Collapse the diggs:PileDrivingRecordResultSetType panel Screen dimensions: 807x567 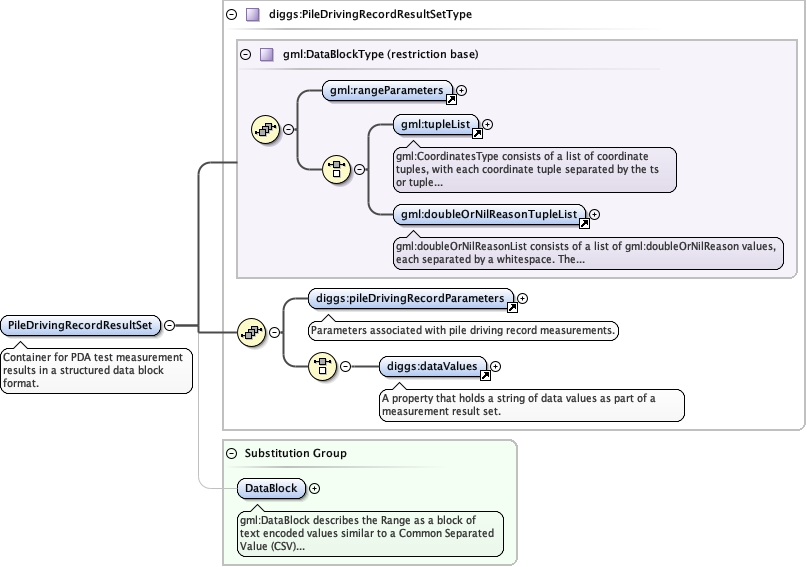(232, 15)
